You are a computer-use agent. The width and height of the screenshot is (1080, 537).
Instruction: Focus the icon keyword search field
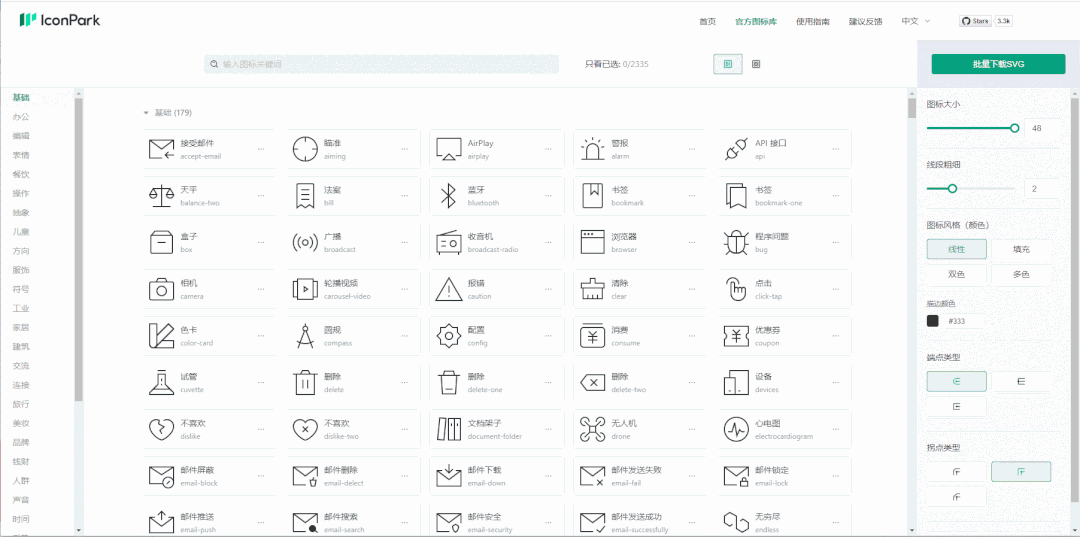382,64
